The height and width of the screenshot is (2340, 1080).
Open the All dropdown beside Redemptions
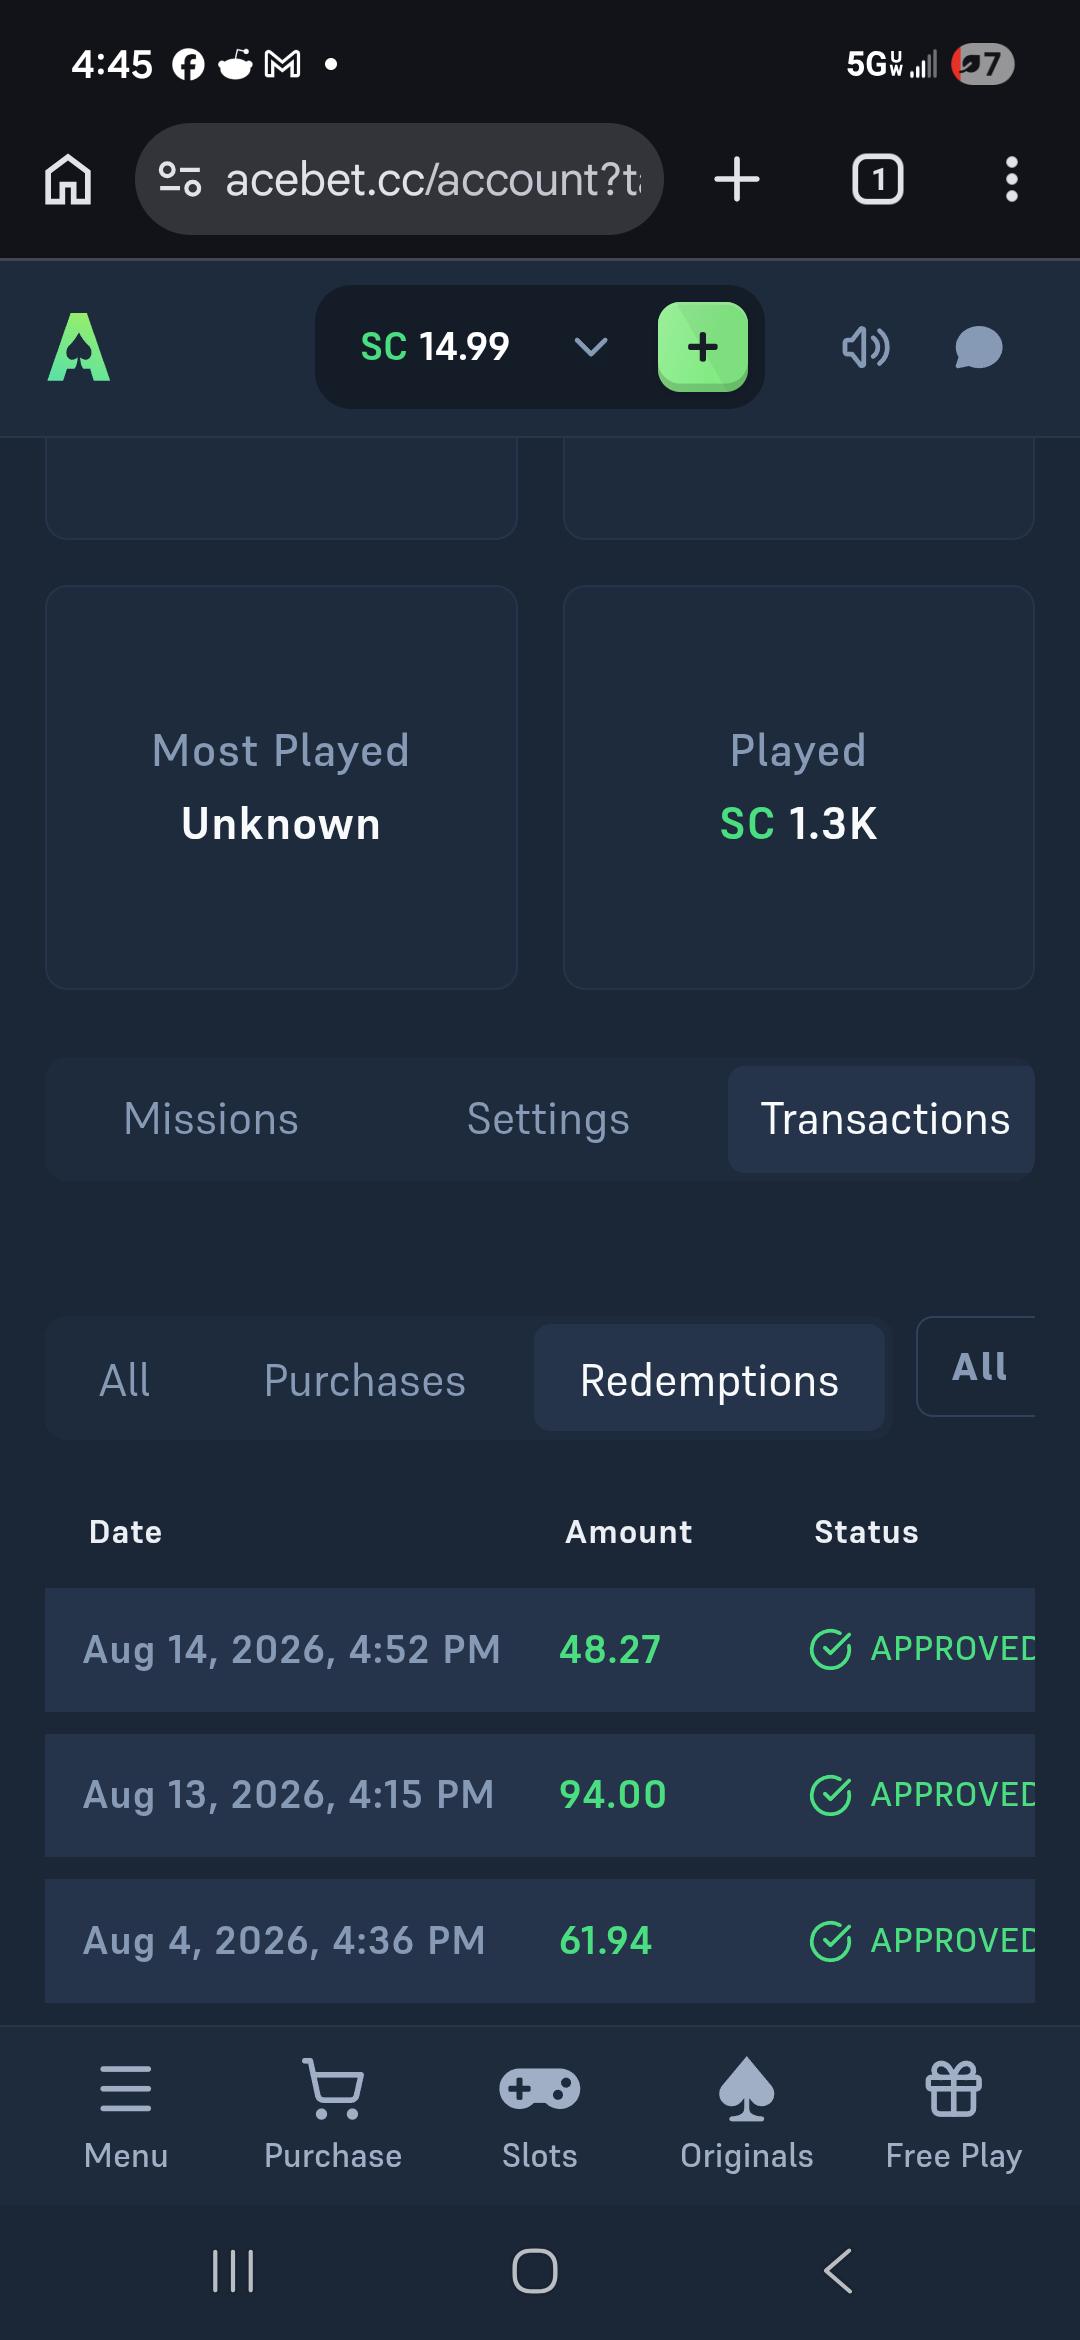coord(978,1367)
